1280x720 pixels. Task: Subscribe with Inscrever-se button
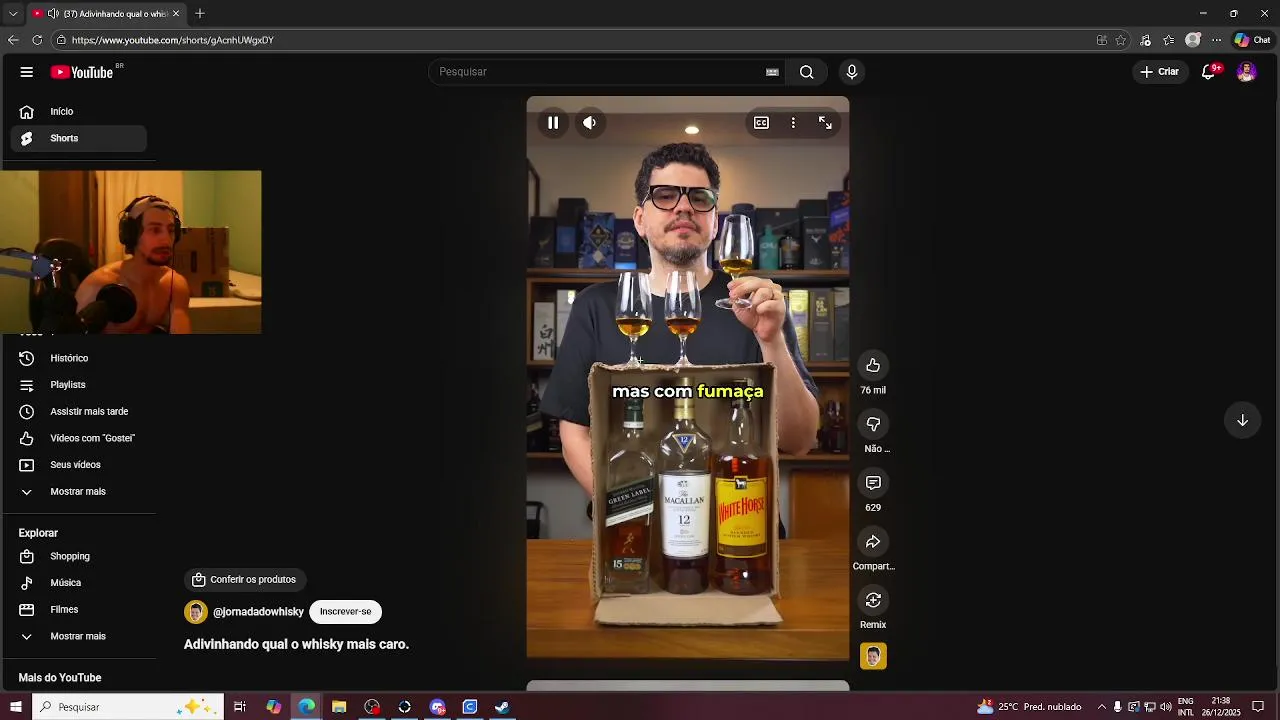[345, 612]
